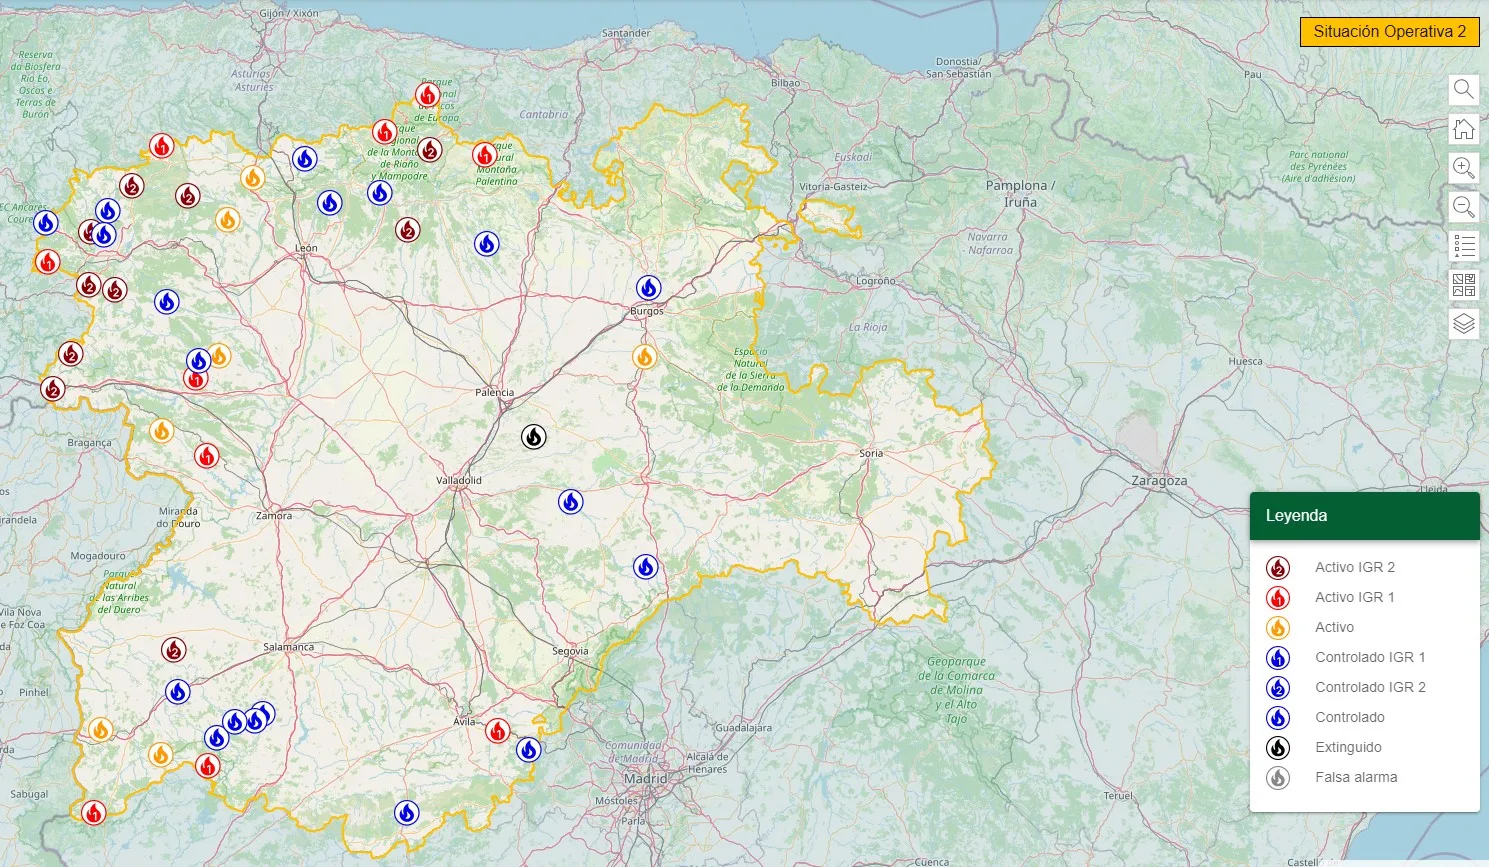Click the Huesca city label
Image resolution: width=1489 pixels, height=867 pixels.
(x=1245, y=361)
